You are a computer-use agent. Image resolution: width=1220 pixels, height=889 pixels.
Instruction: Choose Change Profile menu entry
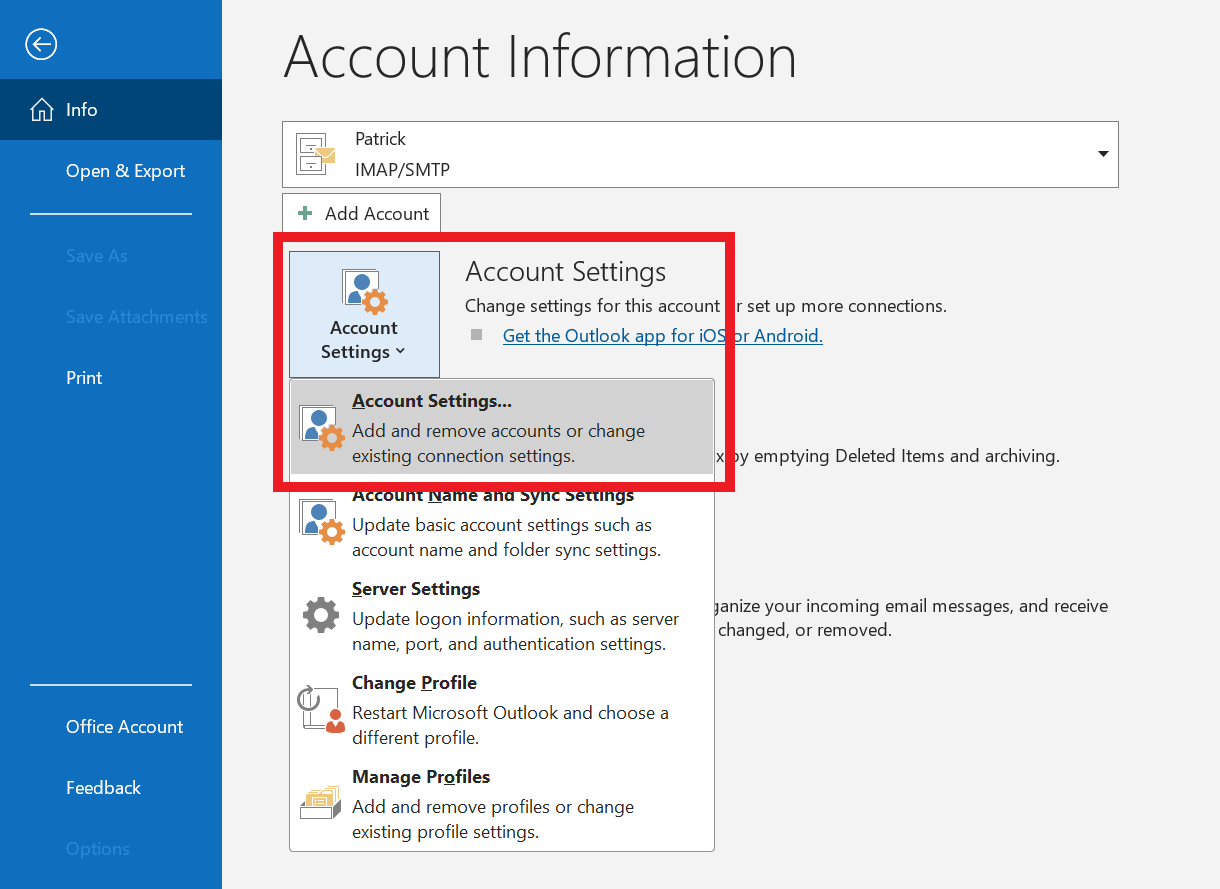click(x=502, y=710)
